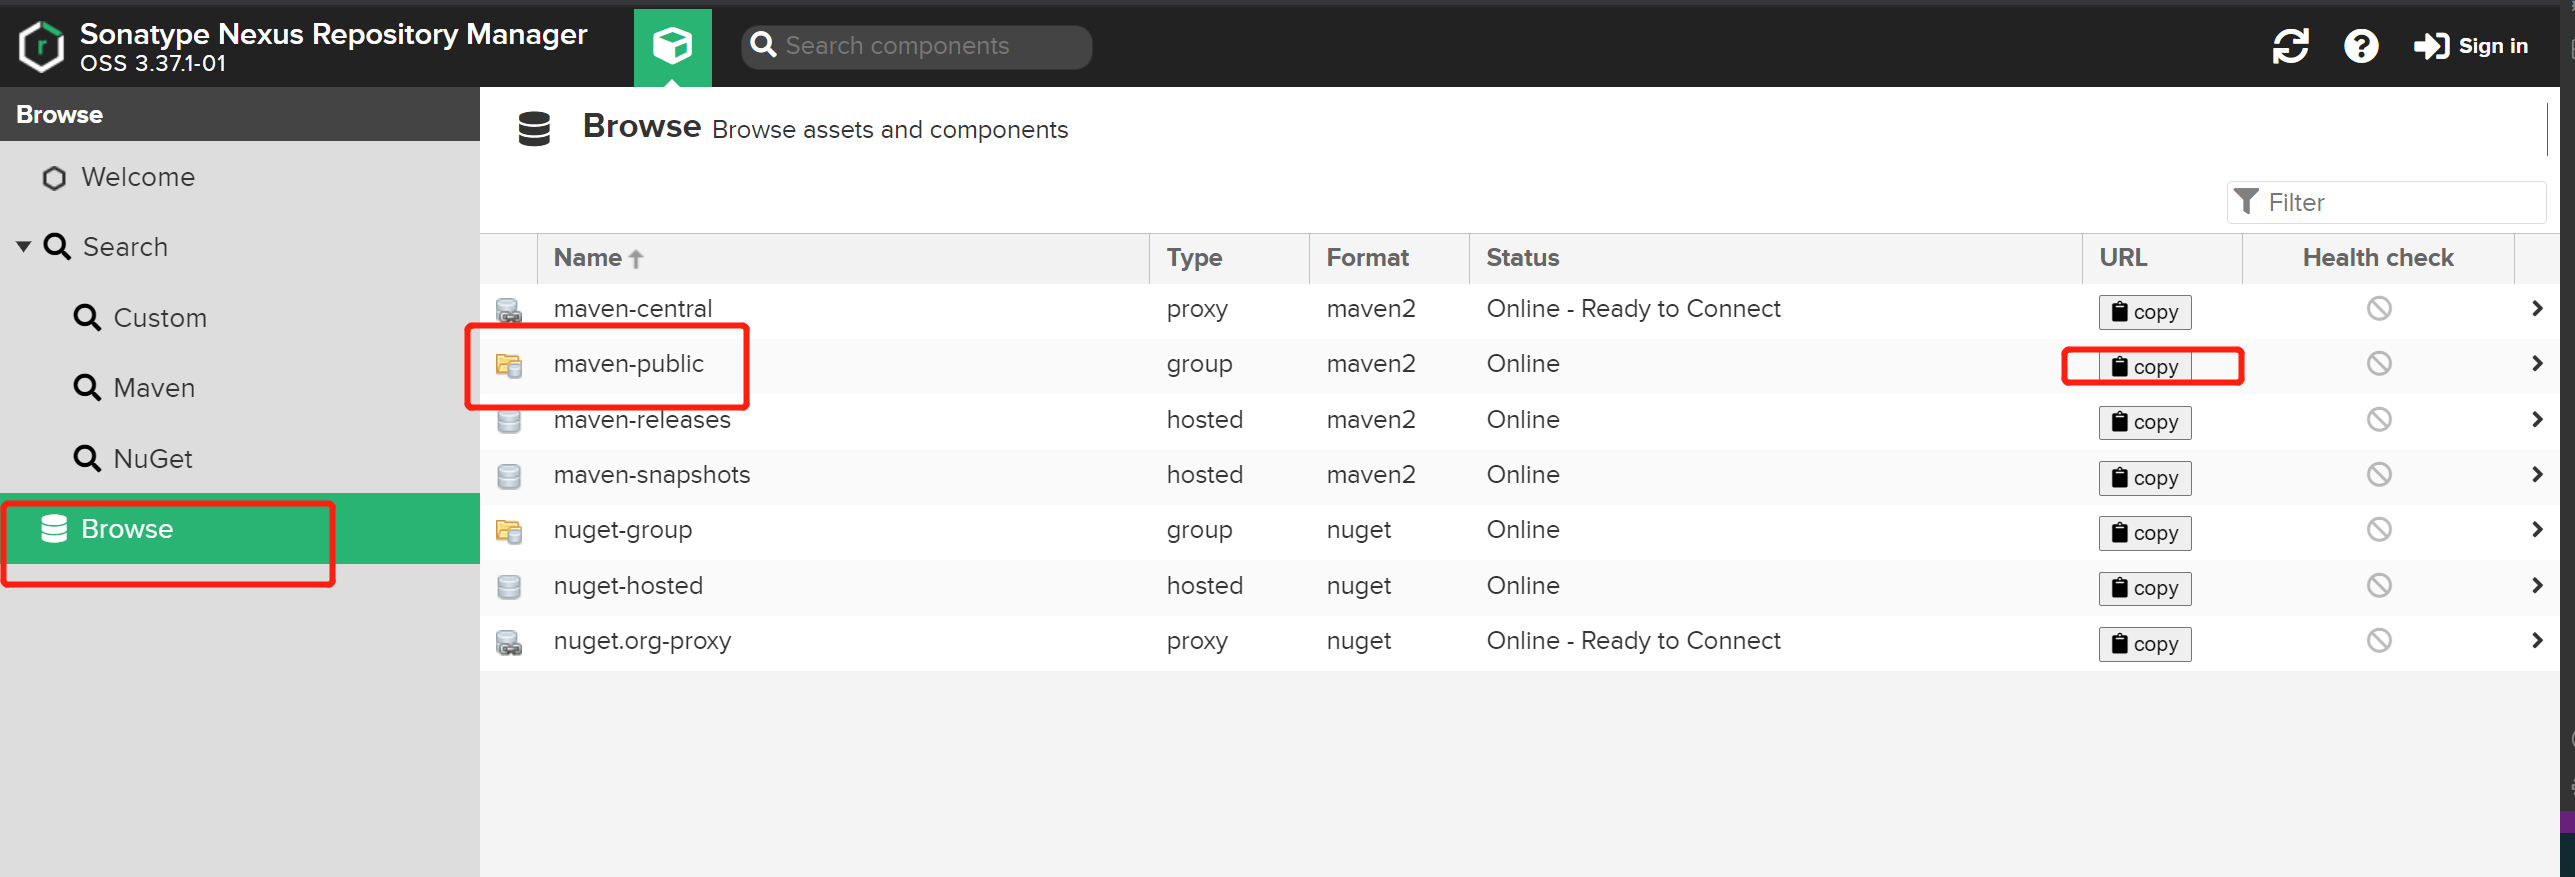Viewport: 2575px width, 877px height.
Task: Click the Sign in button
Action: (x=2470, y=46)
